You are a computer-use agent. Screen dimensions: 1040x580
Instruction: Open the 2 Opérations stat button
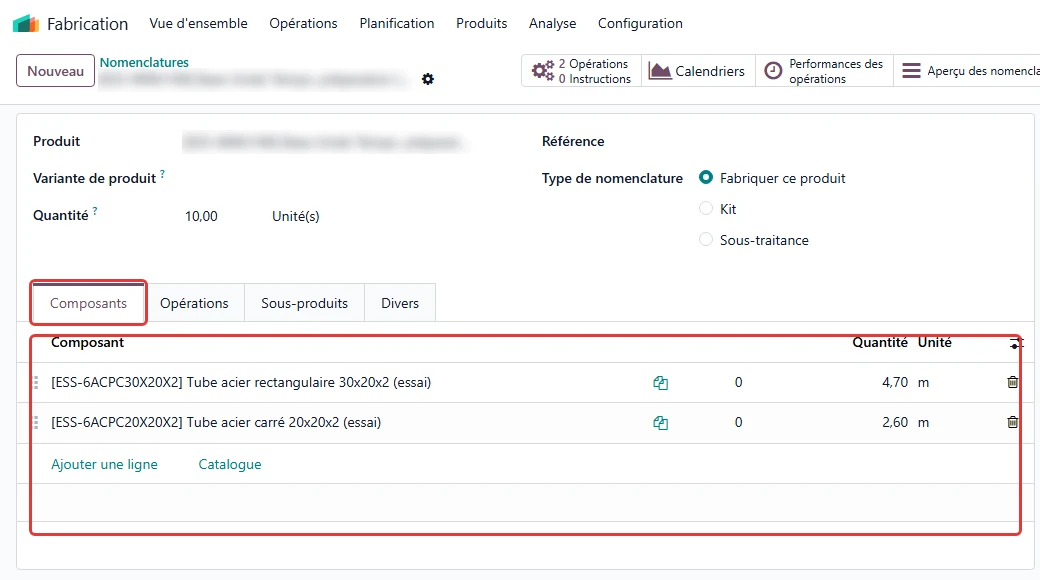pyautogui.click(x=582, y=71)
